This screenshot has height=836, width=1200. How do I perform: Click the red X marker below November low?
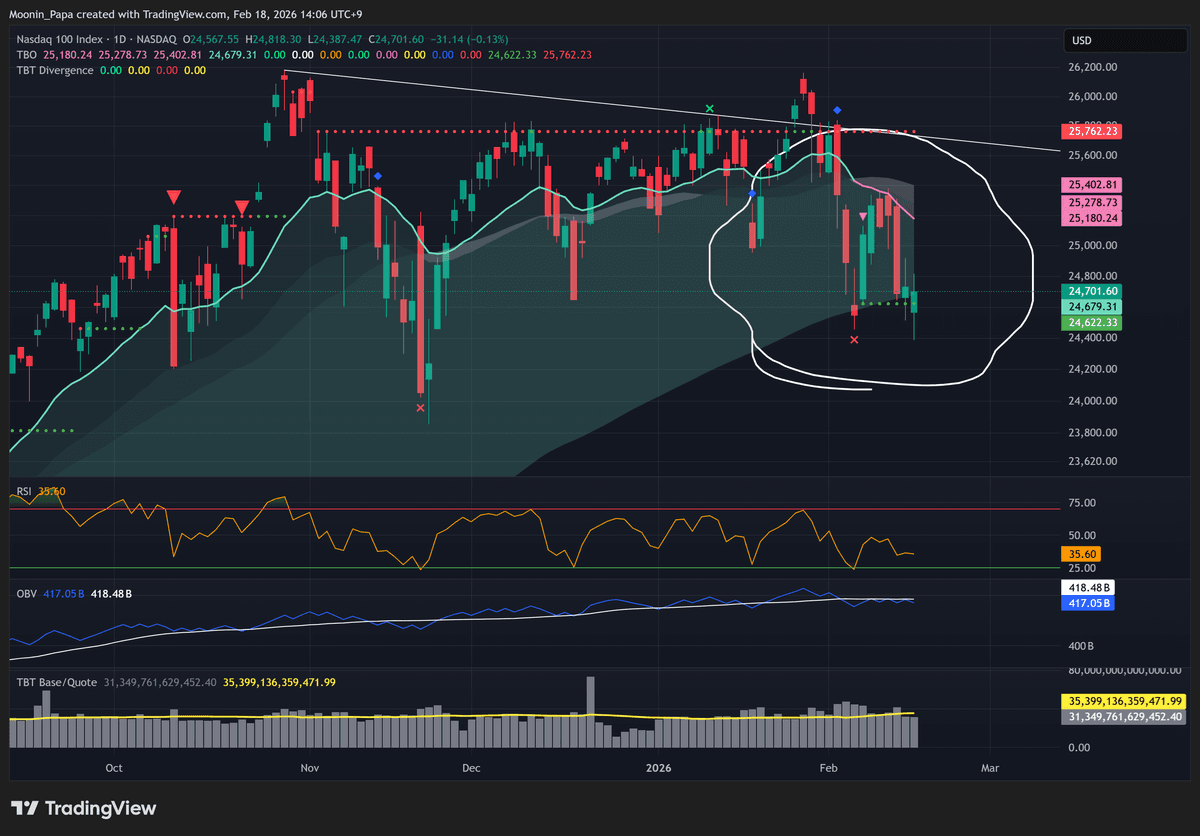(x=420, y=408)
